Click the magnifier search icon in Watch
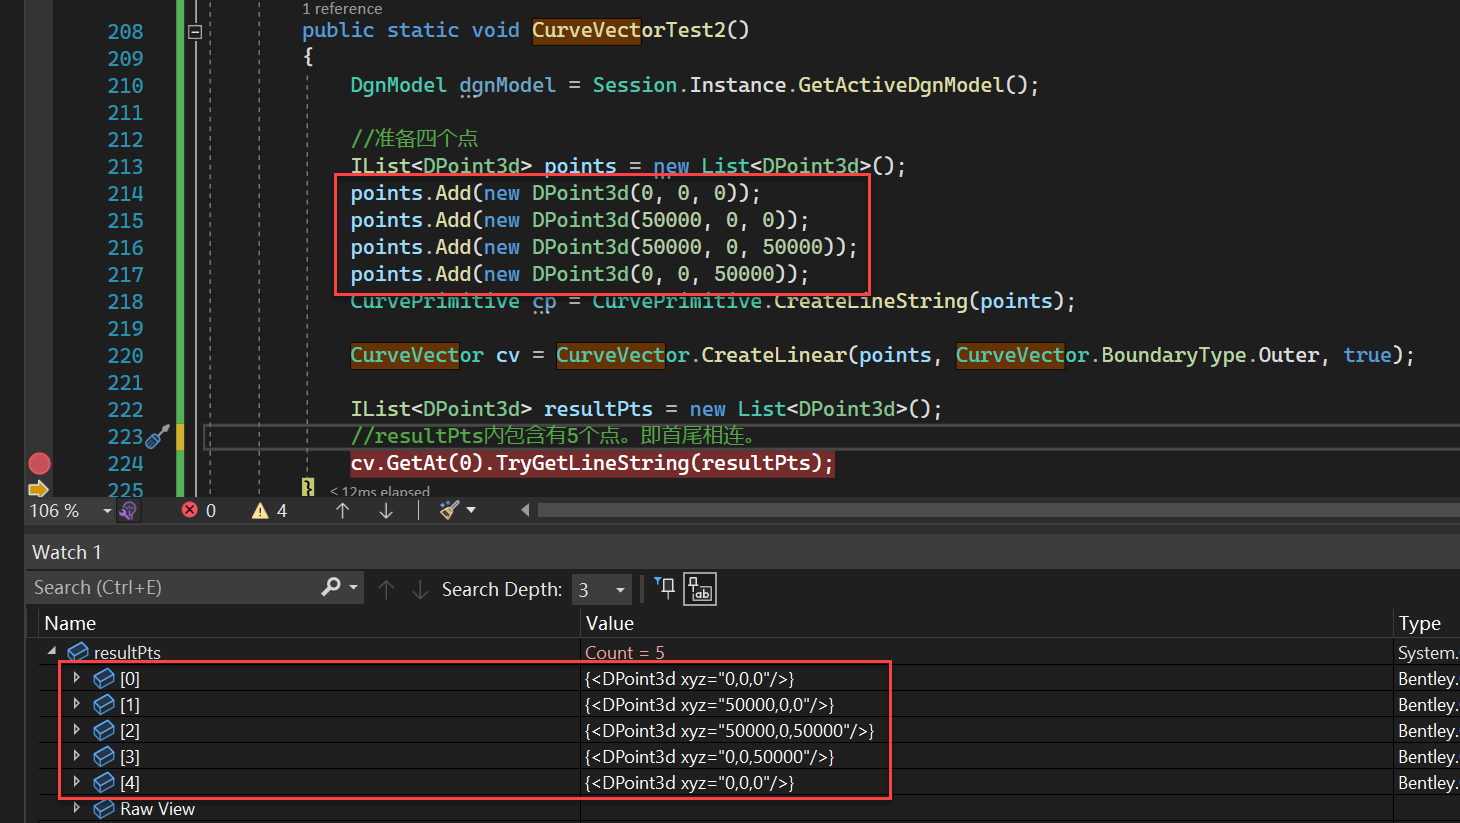 [330, 588]
